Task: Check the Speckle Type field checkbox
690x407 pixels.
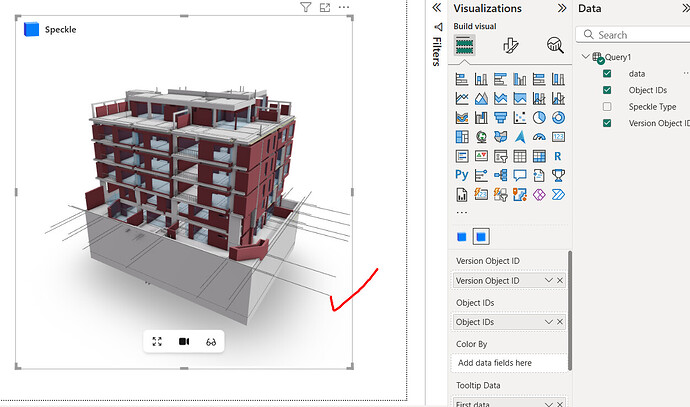Action: click(x=607, y=106)
